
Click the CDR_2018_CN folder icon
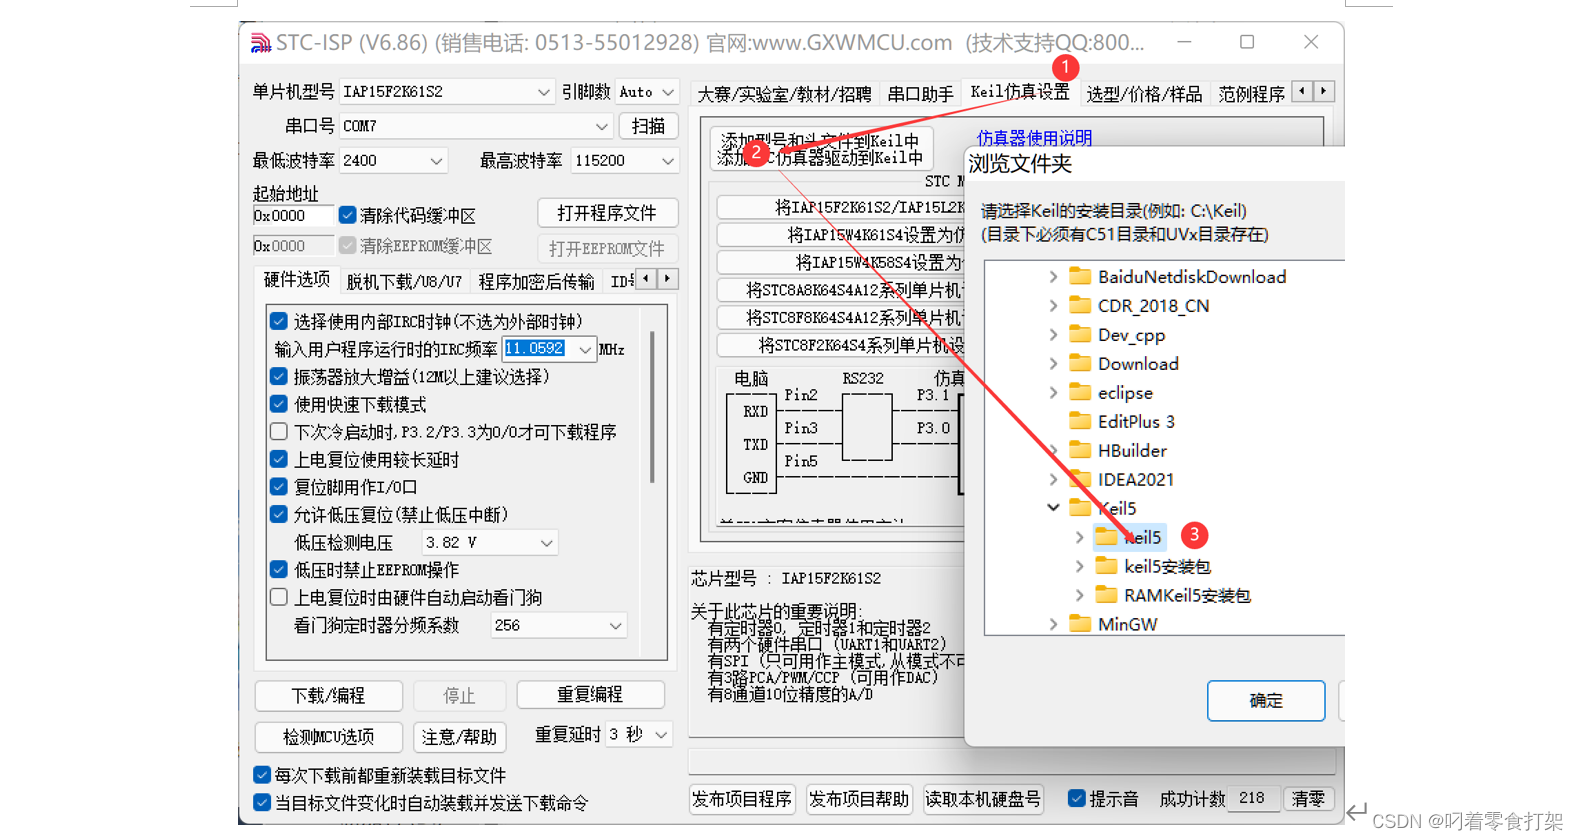(1080, 305)
